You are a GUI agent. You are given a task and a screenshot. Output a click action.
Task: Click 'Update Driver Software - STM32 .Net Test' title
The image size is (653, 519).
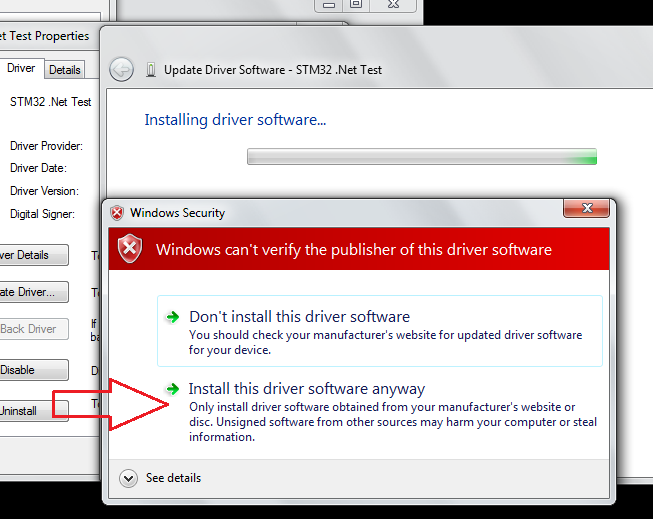point(273,70)
